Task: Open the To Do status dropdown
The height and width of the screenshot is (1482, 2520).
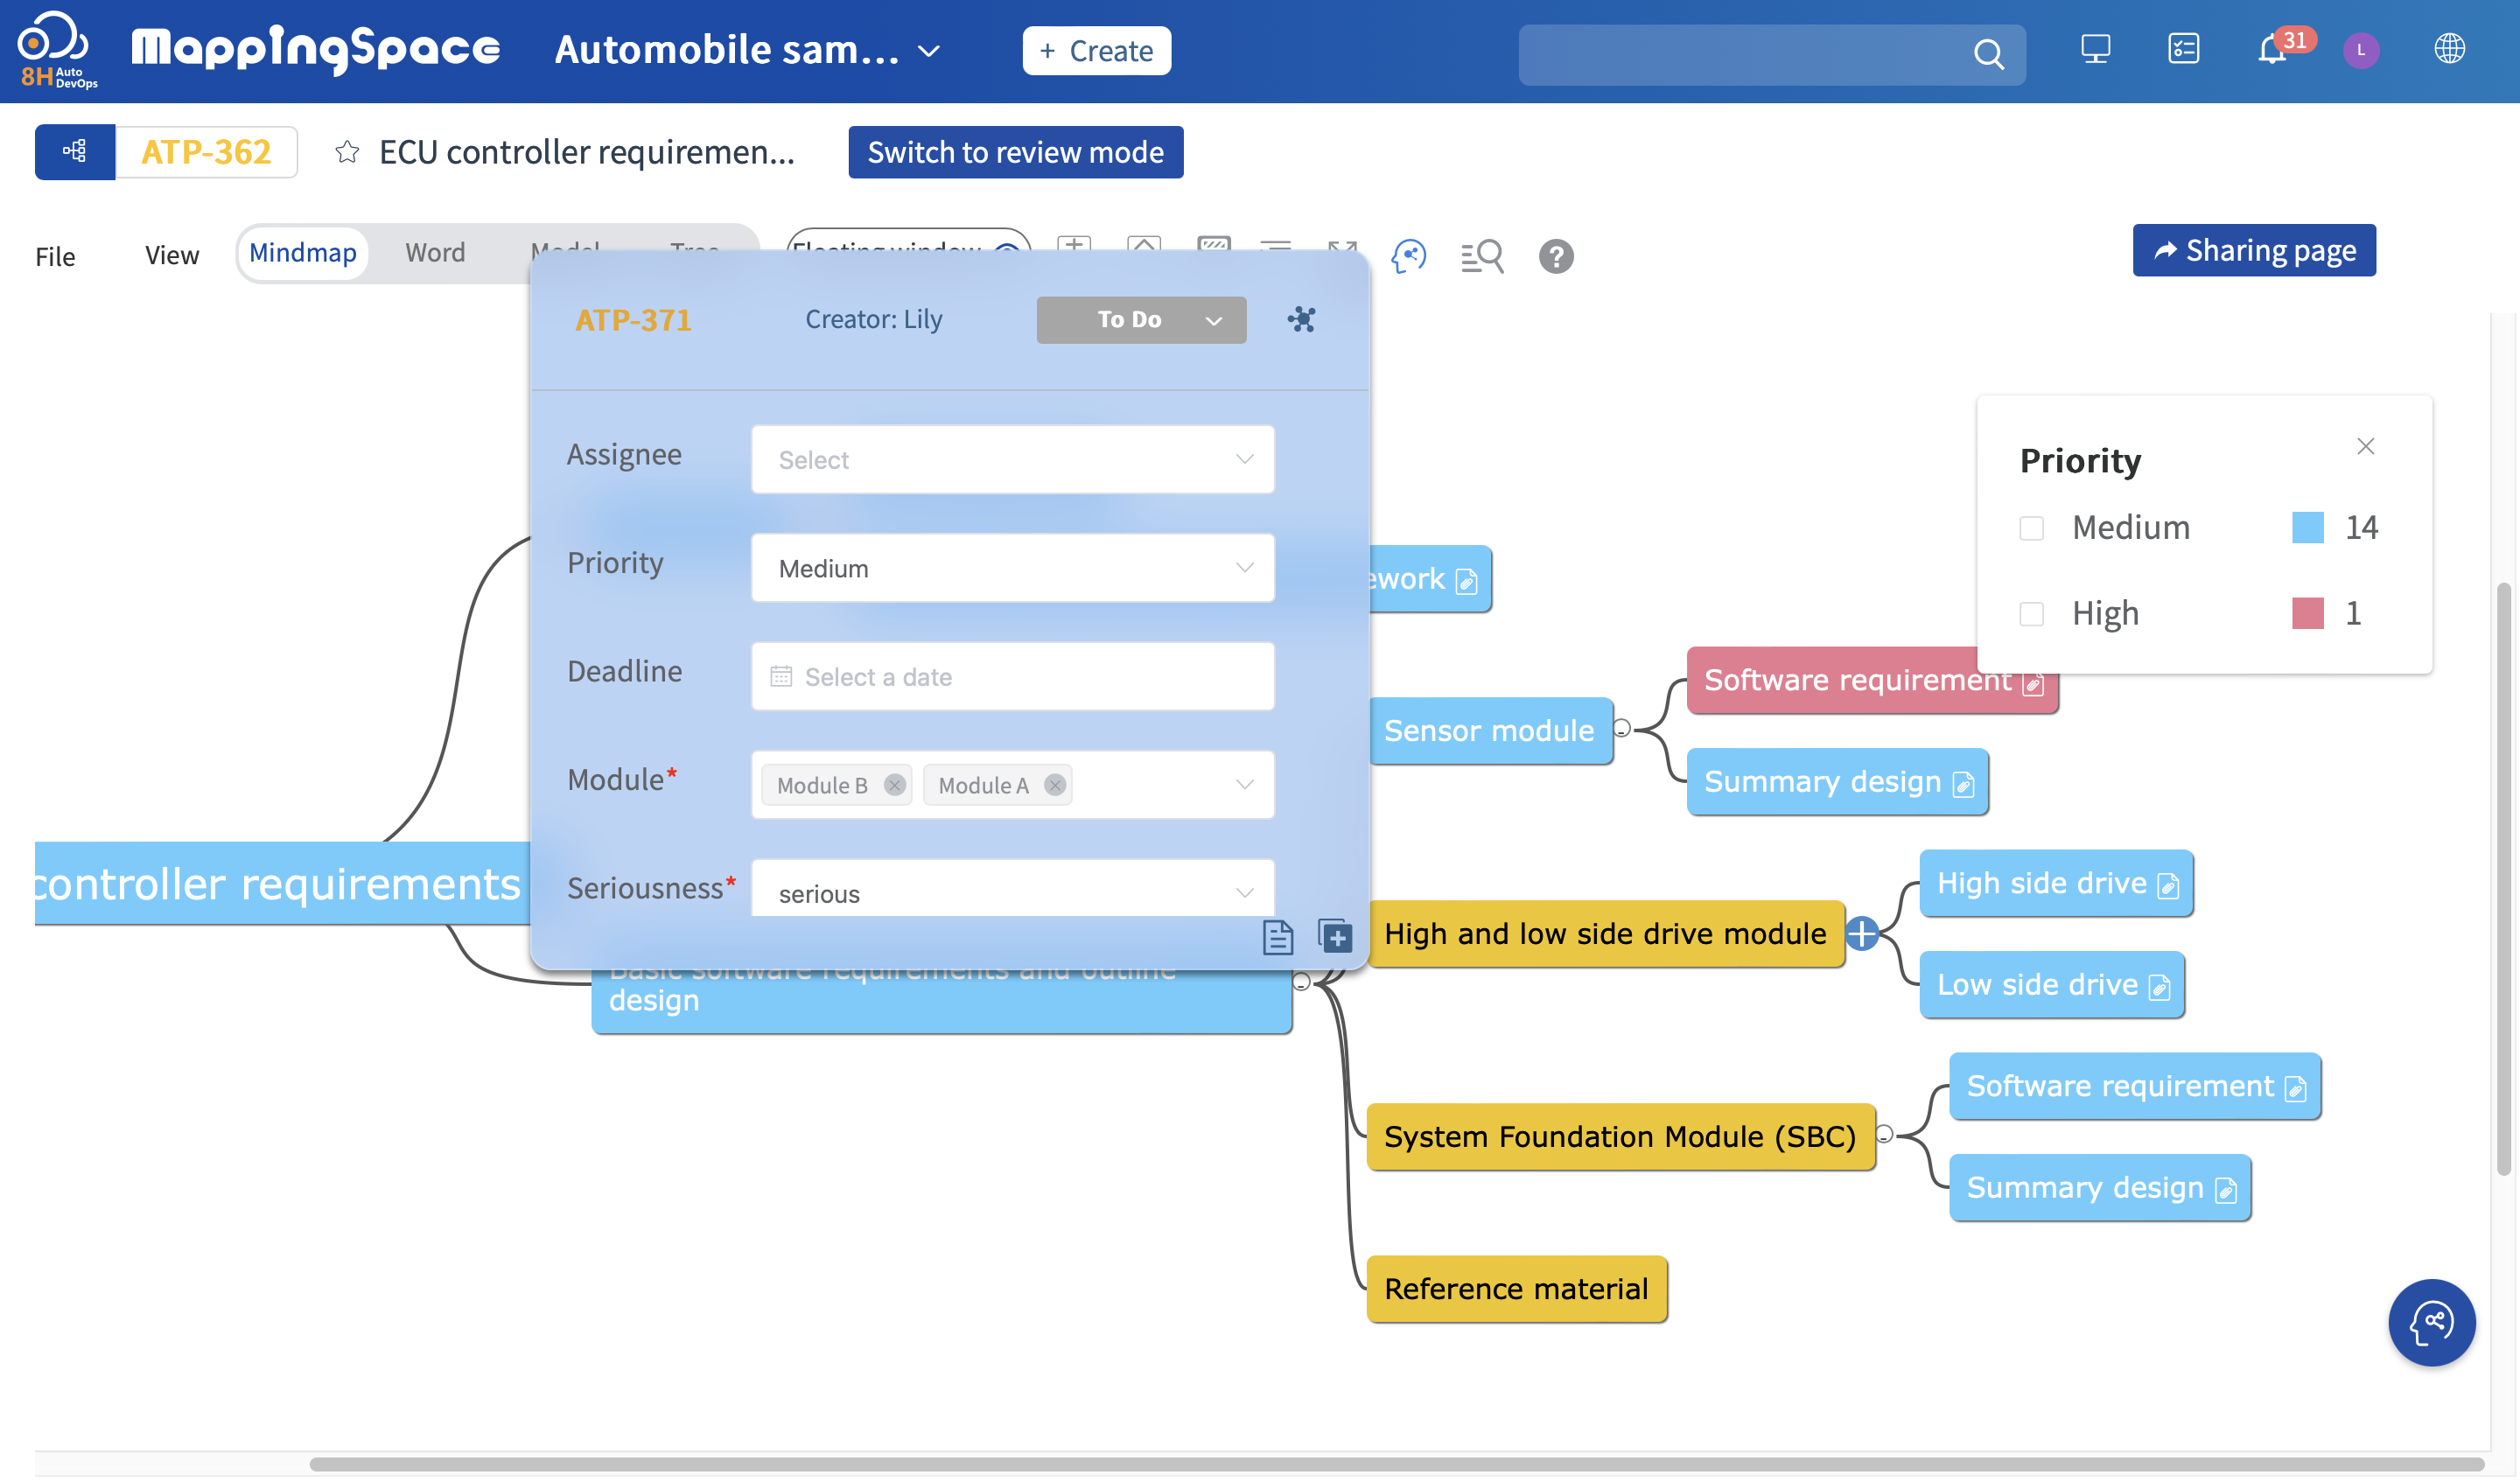Action: (x=1140, y=320)
